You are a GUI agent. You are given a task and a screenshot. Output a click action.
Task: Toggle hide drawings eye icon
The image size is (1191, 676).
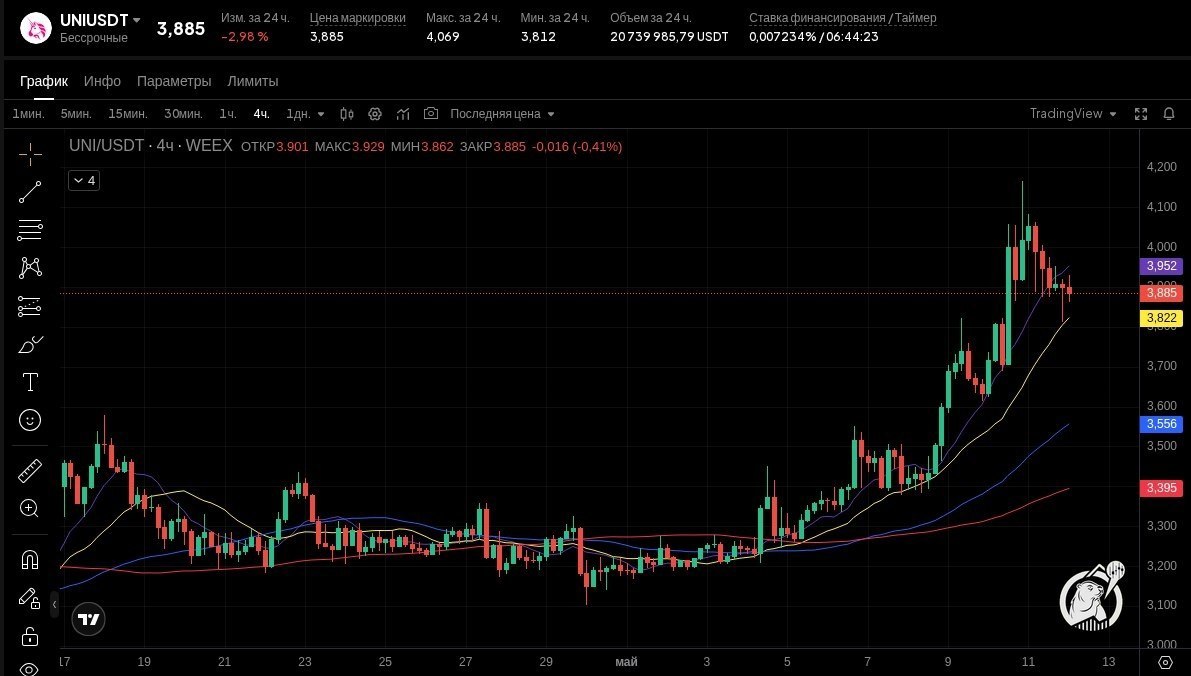coord(30,668)
